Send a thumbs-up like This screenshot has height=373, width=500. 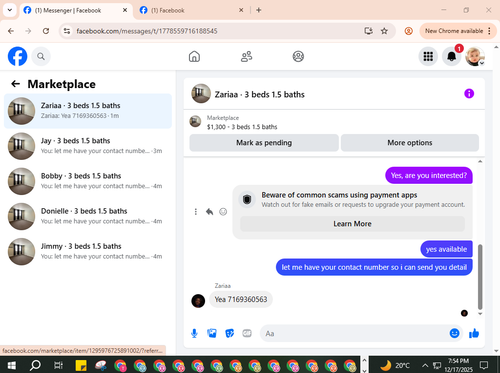(x=474, y=333)
